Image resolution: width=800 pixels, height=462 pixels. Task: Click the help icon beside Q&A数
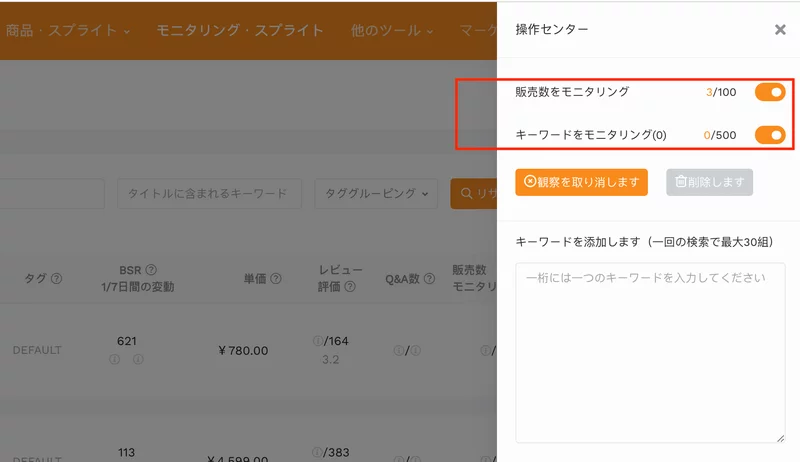tap(430, 278)
